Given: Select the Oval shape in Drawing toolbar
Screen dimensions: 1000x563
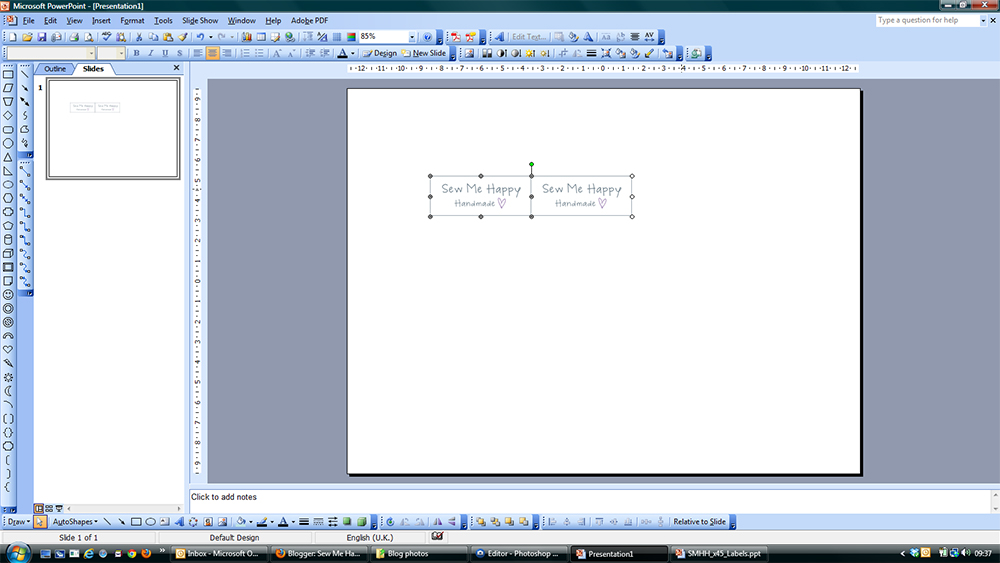Looking at the screenshot, I should pyautogui.click(x=151, y=522).
